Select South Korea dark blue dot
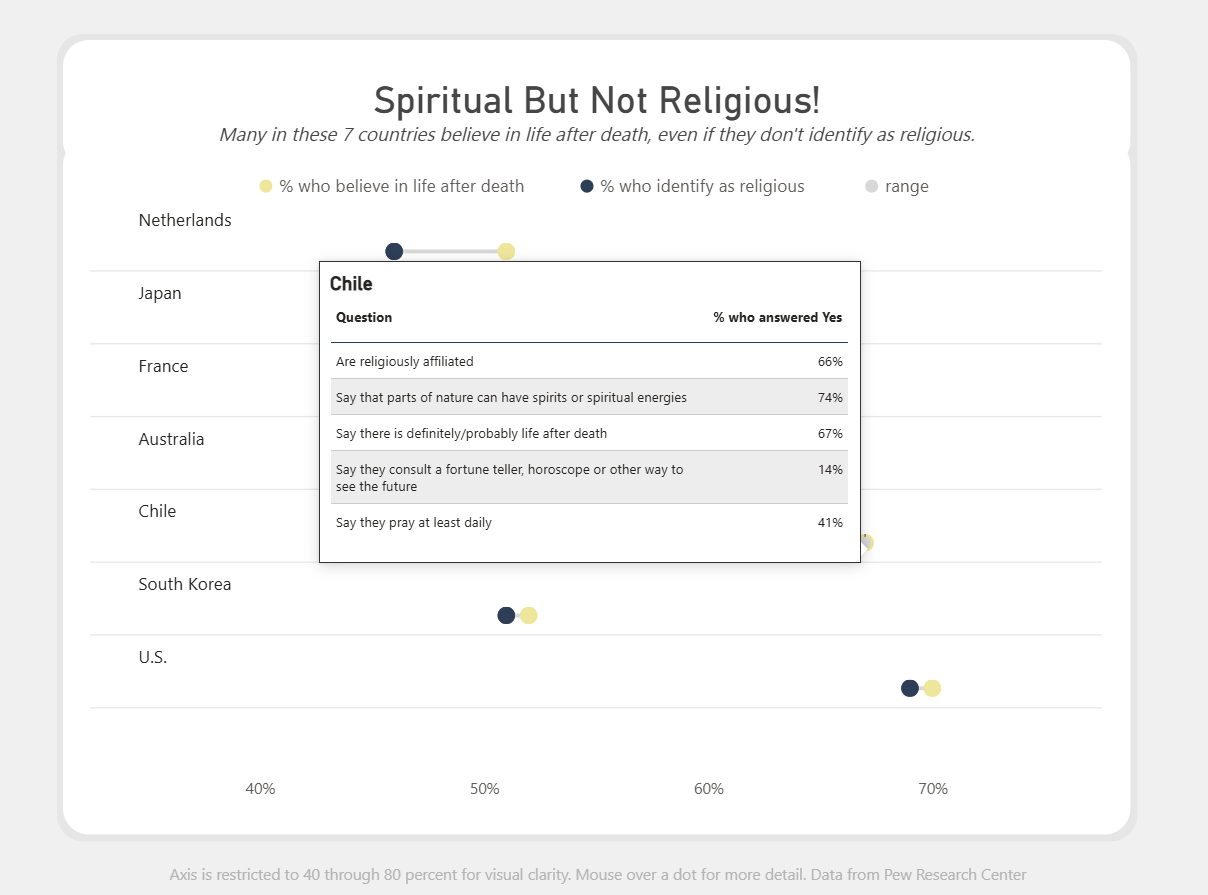 (506, 615)
